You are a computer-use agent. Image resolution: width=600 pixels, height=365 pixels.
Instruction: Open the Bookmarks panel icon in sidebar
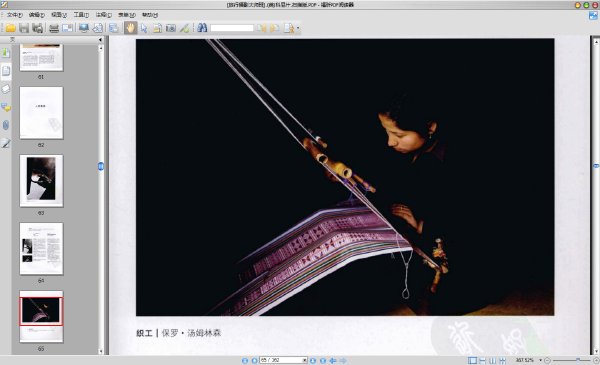point(6,53)
